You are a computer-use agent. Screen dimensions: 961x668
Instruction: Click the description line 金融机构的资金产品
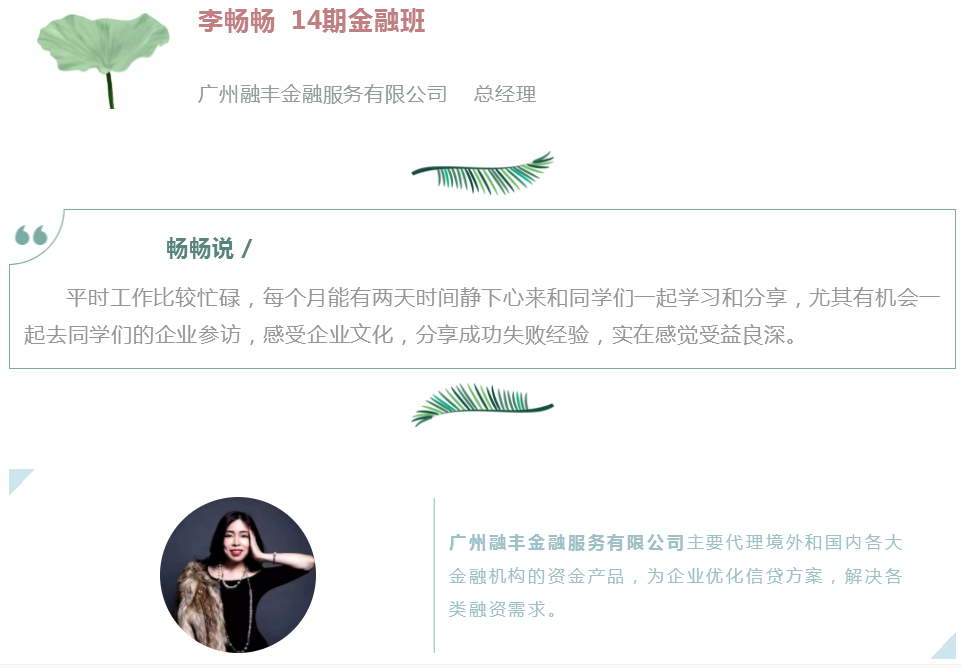[537, 576]
